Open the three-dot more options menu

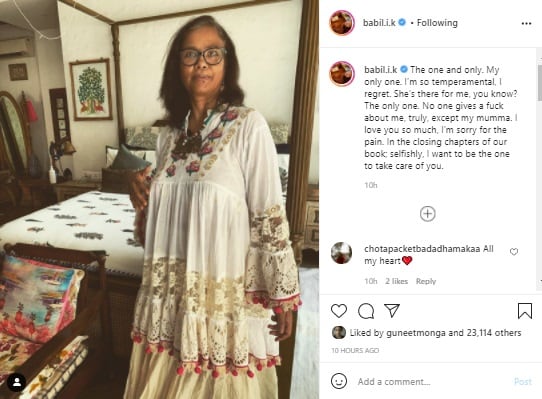(526, 23)
